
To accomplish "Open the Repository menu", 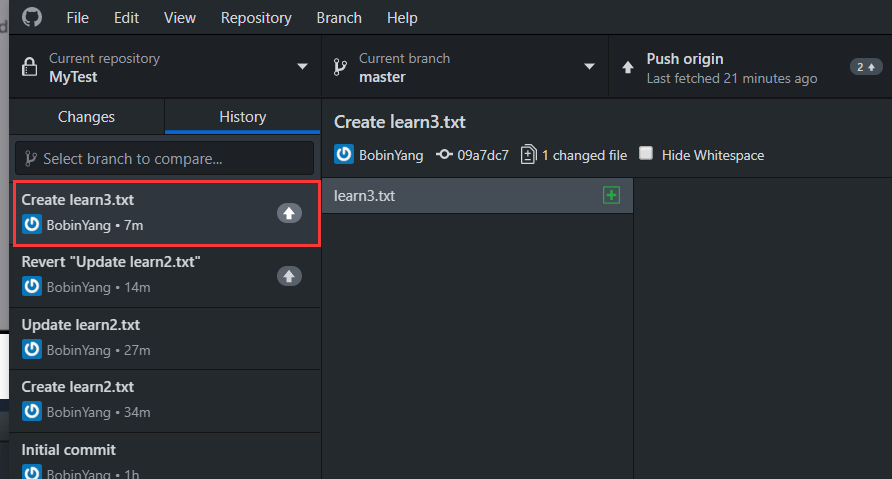I will [256, 18].
